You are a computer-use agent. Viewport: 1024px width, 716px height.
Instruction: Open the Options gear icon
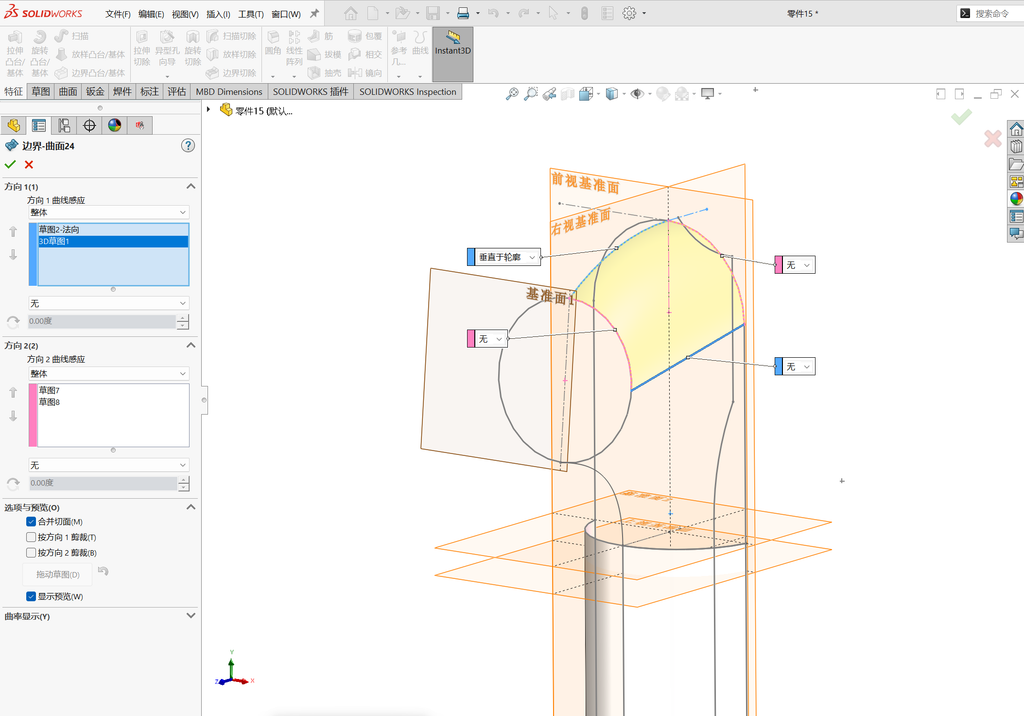pos(629,13)
